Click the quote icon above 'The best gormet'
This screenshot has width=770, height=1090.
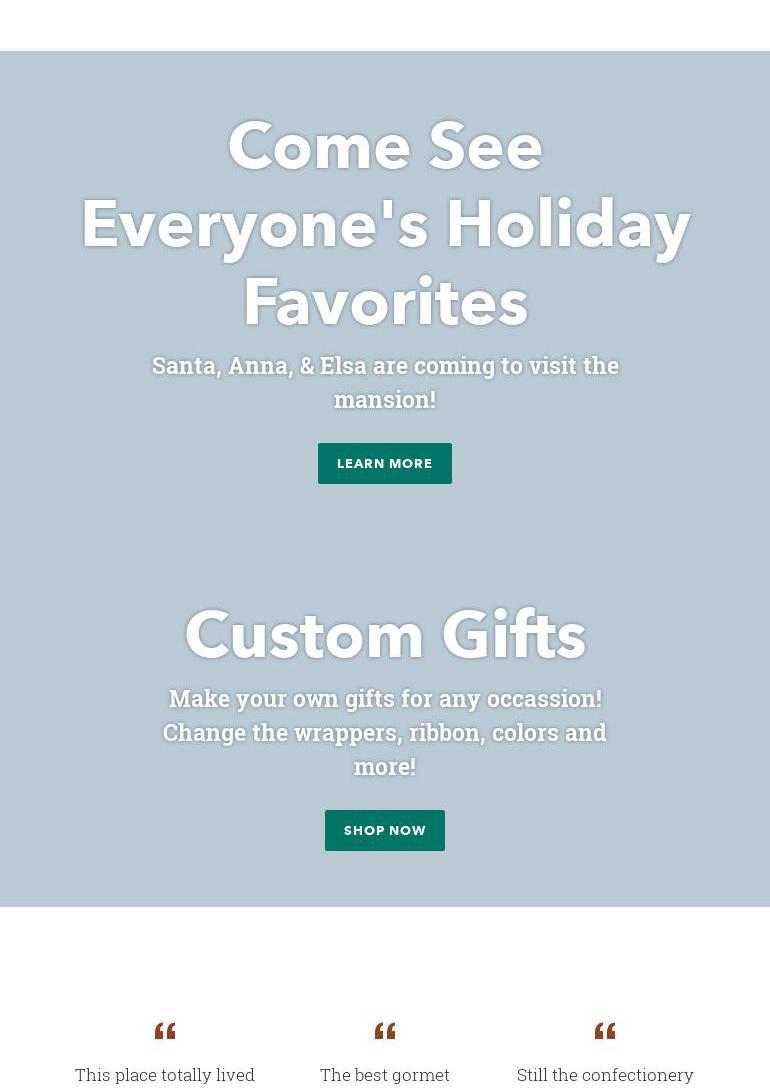pos(384,1030)
